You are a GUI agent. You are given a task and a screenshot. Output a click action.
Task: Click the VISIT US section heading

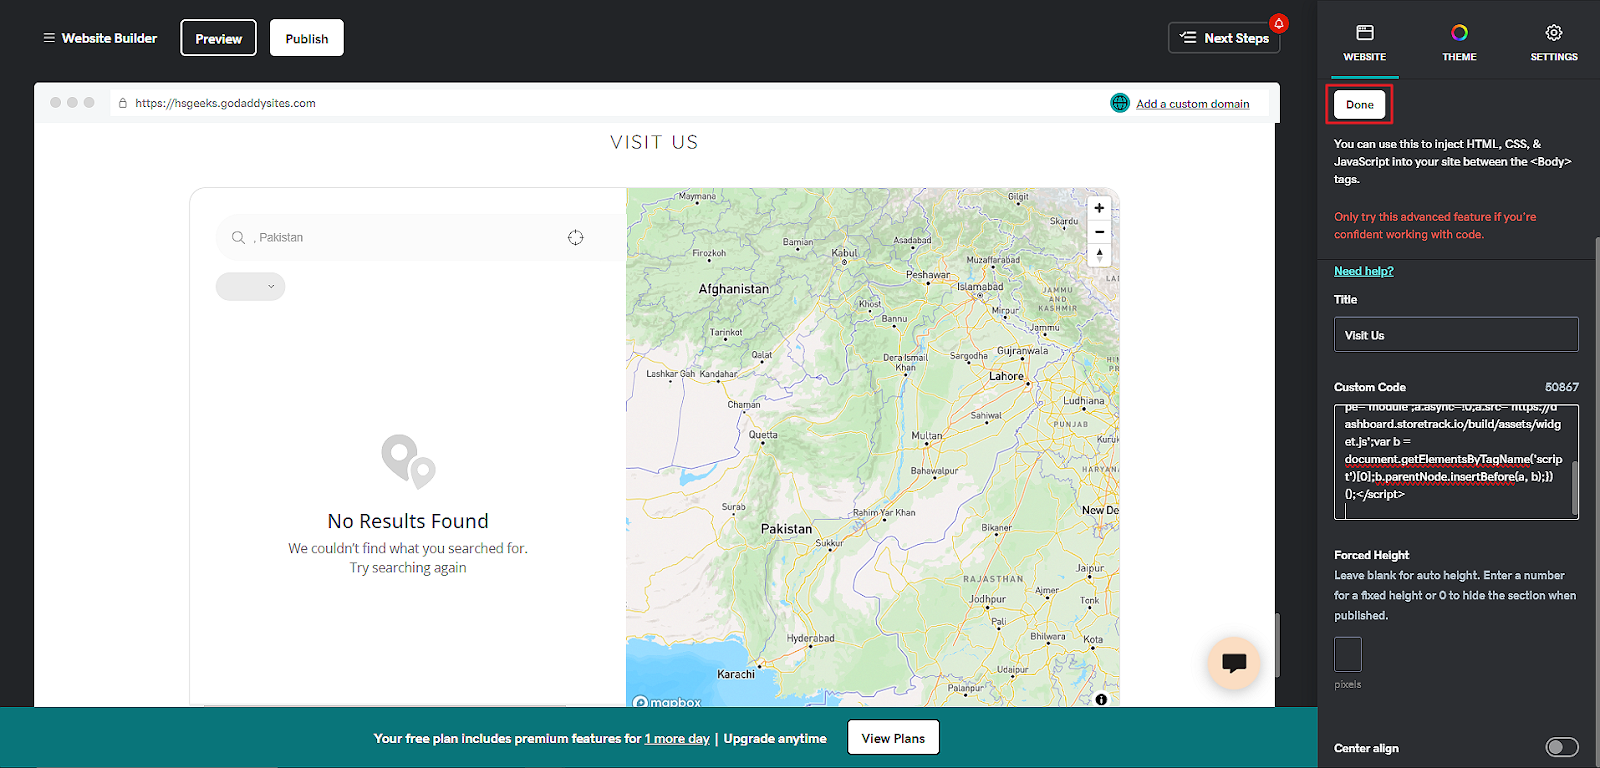[x=654, y=142]
